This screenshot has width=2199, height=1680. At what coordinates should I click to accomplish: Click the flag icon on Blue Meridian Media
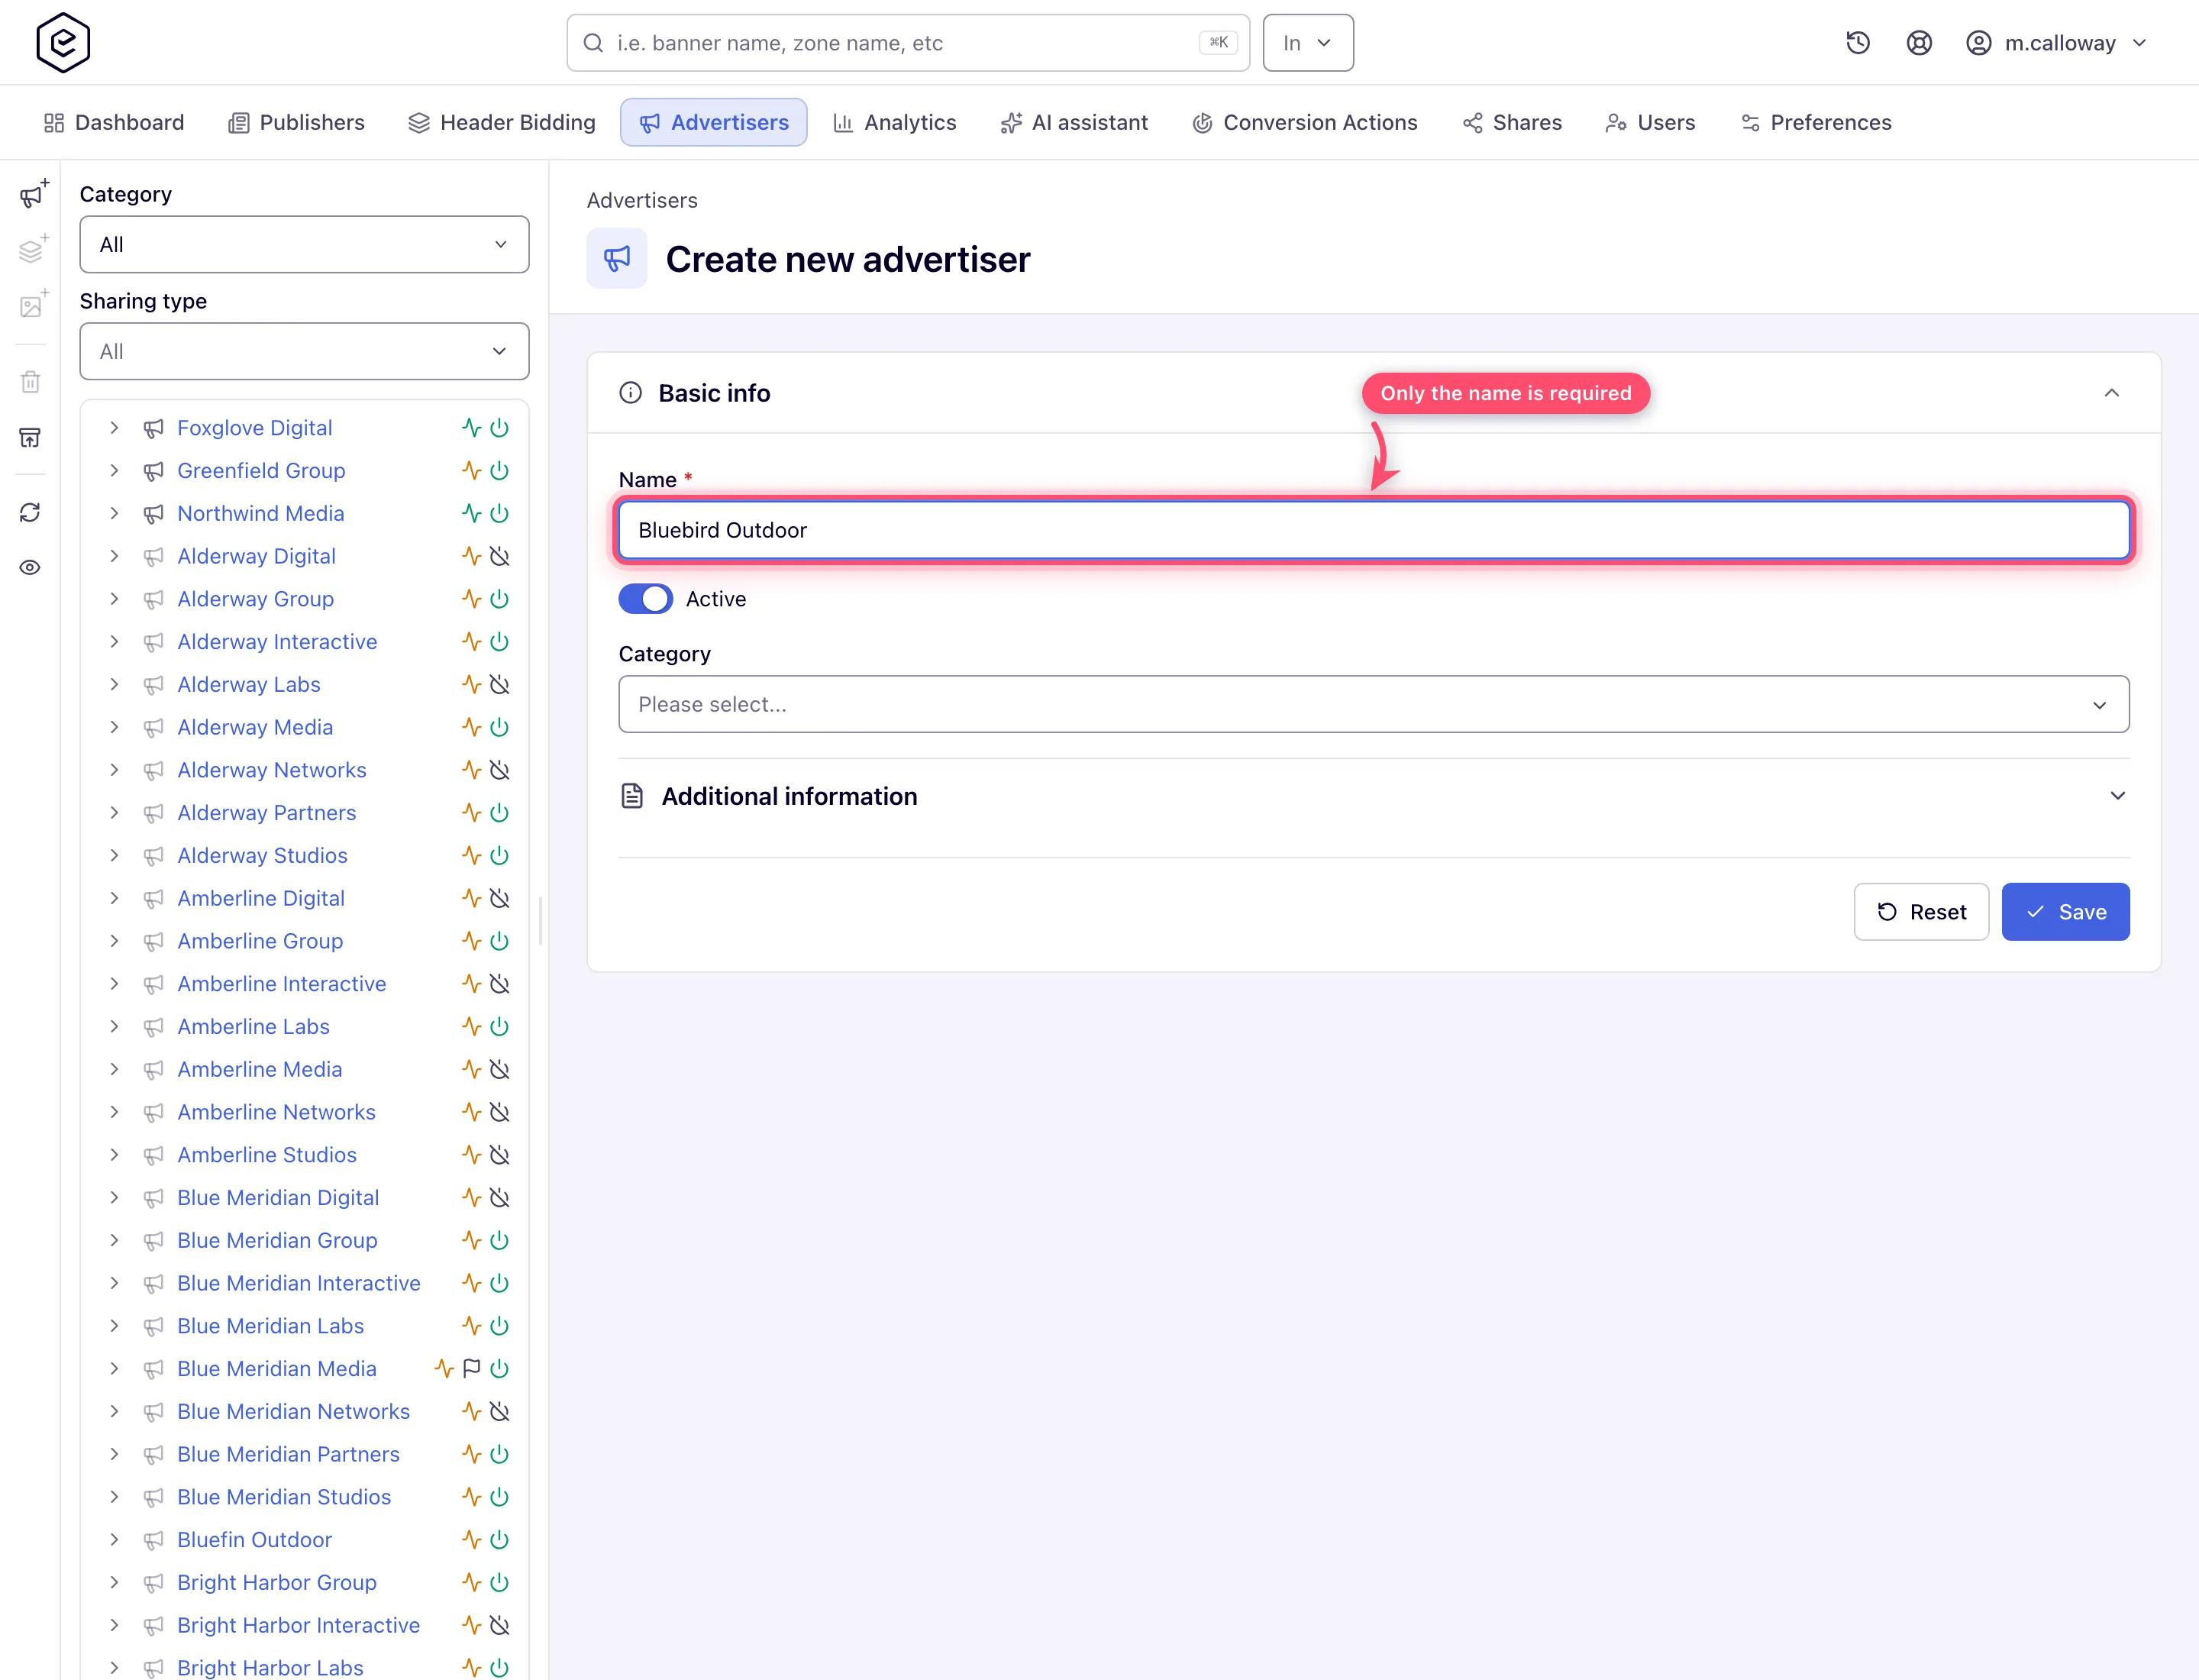(x=472, y=1368)
